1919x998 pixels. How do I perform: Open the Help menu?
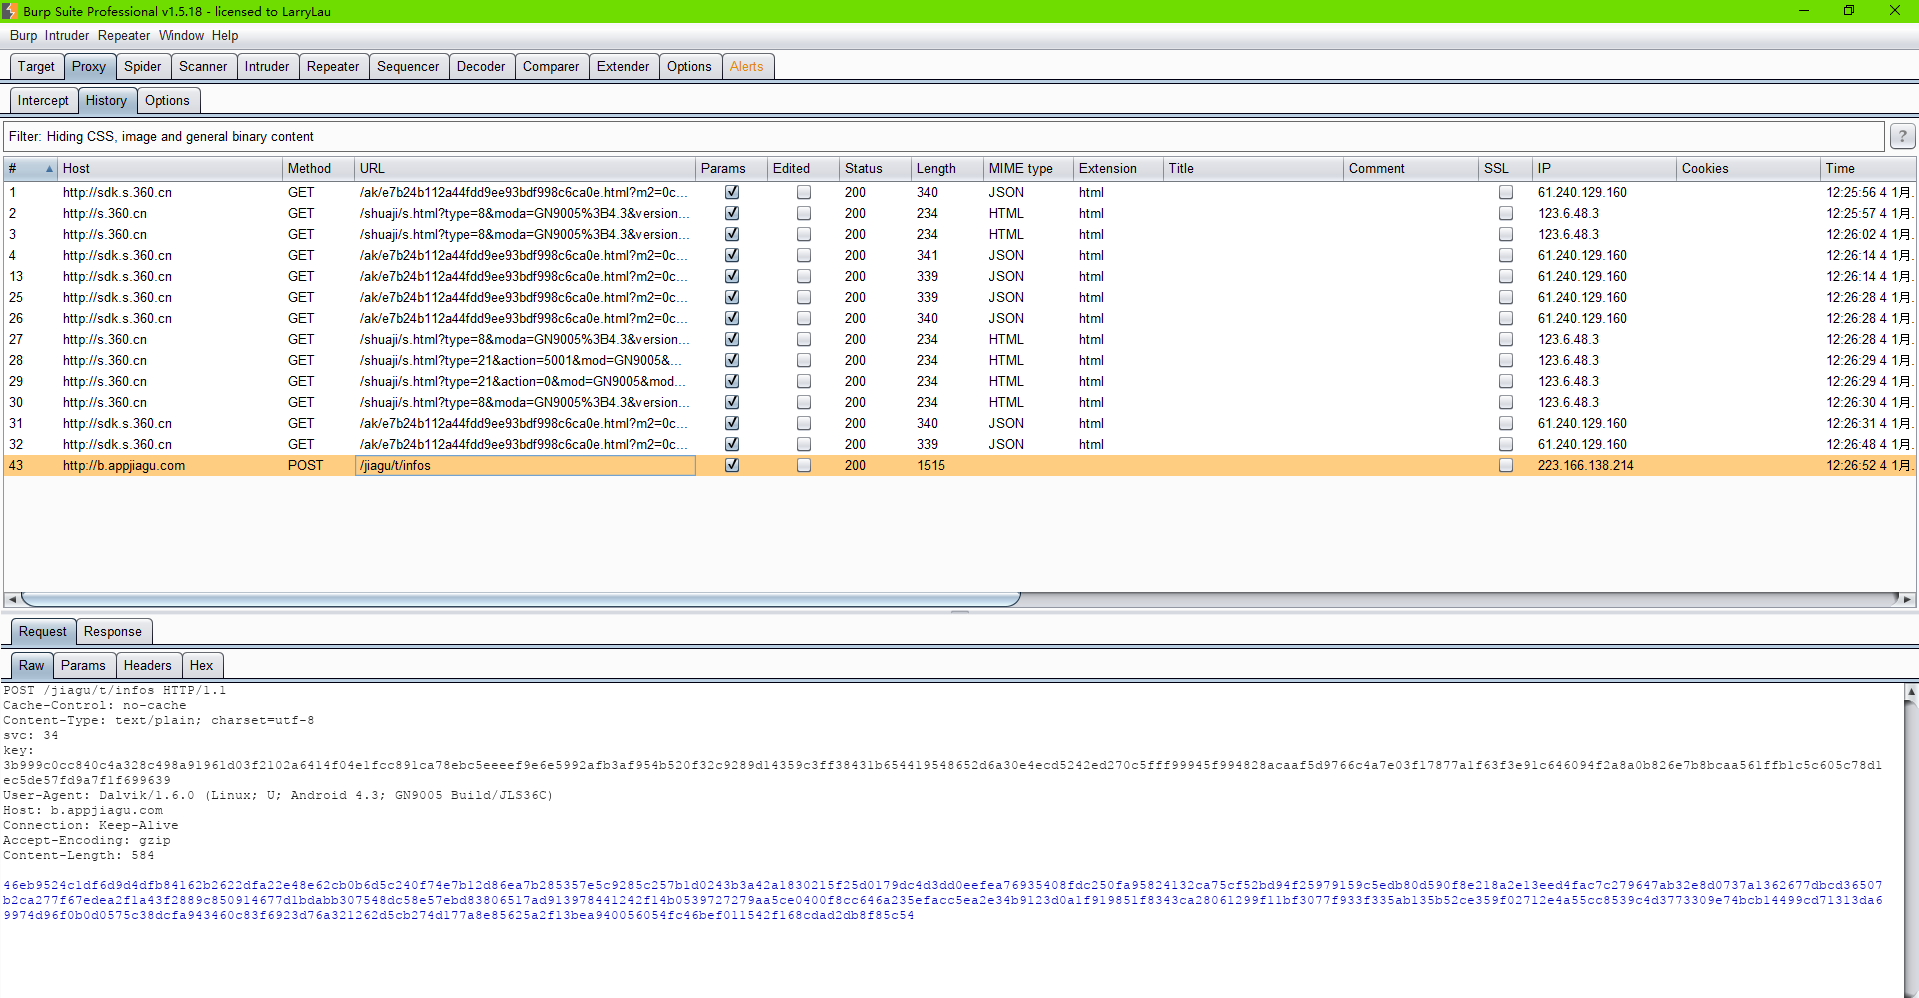pos(225,35)
